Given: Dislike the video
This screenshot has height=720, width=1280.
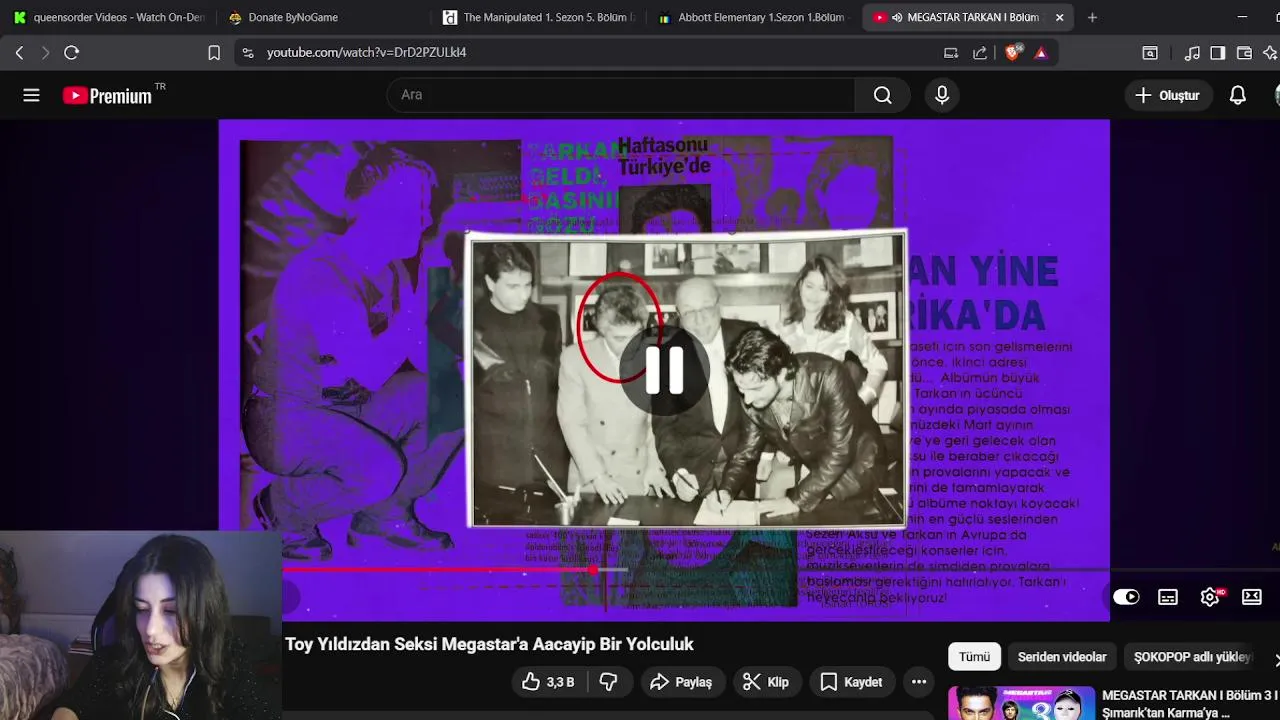Looking at the screenshot, I should pos(608,682).
